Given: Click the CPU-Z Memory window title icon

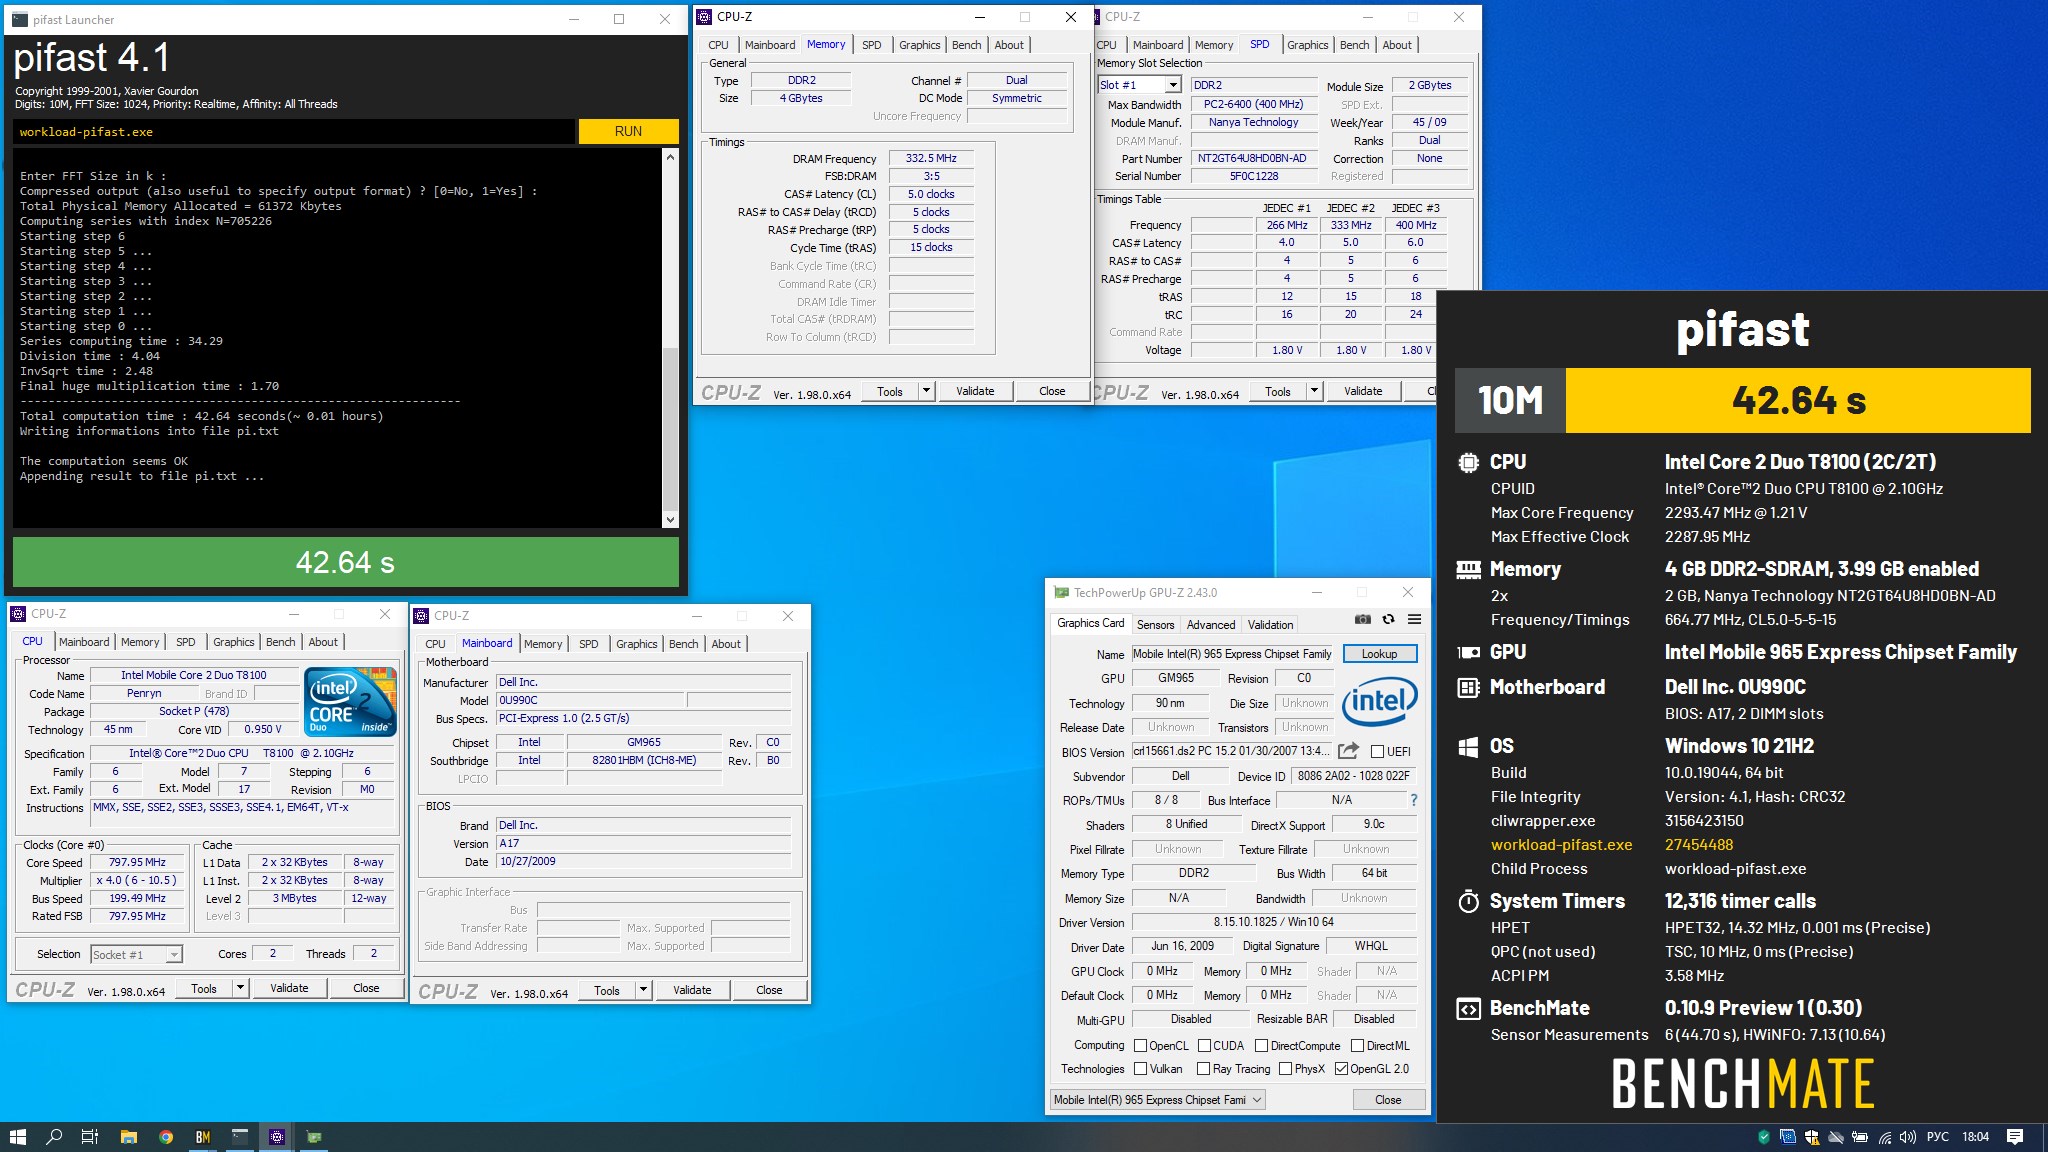Looking at the screenshot, I should (705, 16).
